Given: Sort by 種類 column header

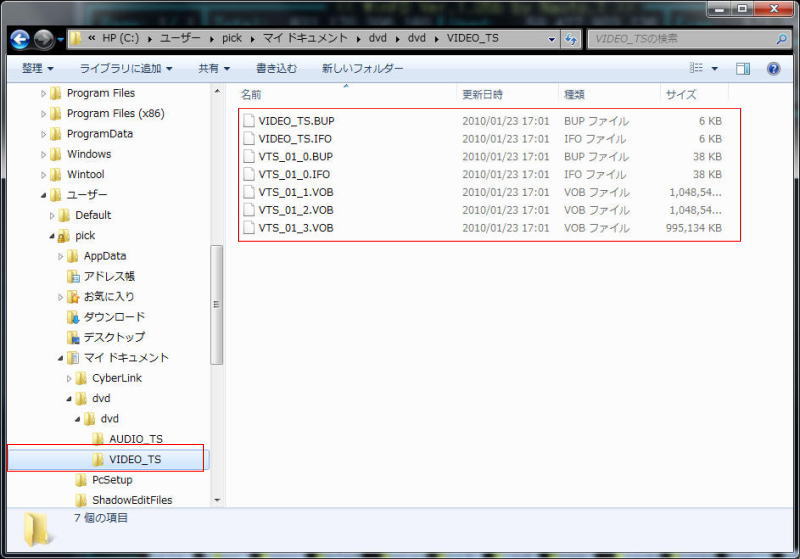Looking at the screenshot, I should [x=609, y=94].
